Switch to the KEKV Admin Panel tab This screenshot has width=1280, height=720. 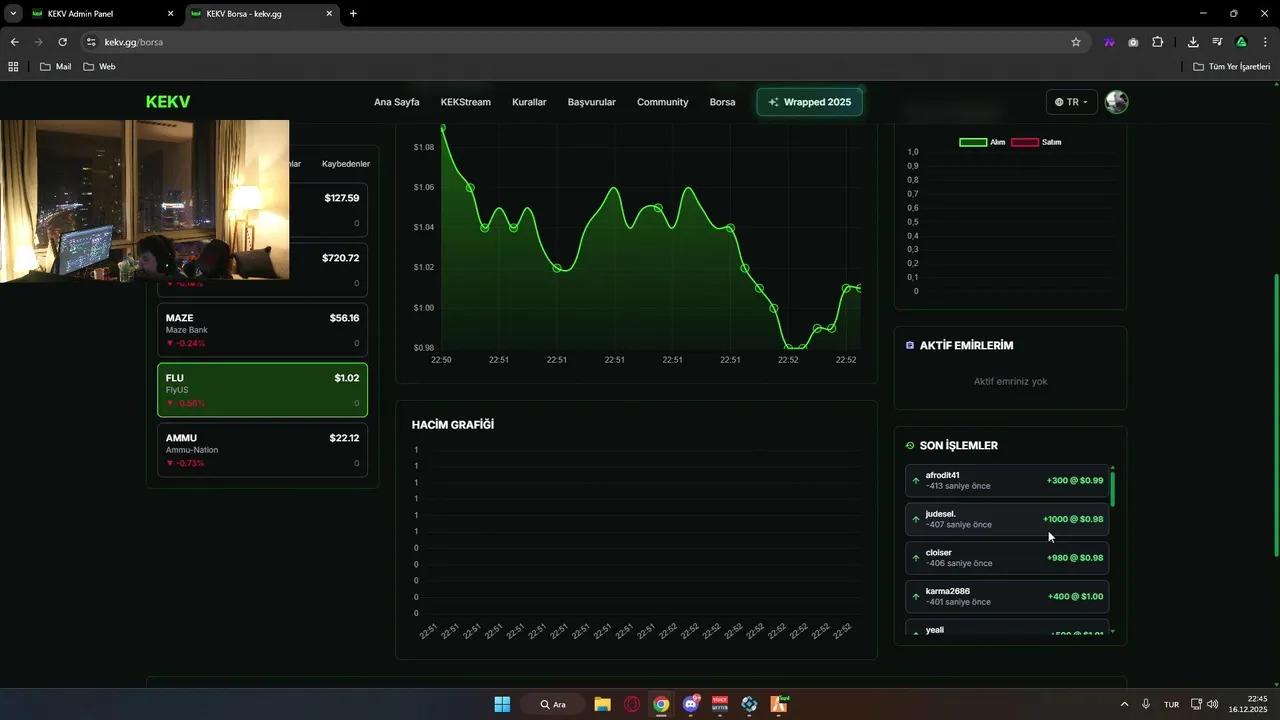coord(100,14)
